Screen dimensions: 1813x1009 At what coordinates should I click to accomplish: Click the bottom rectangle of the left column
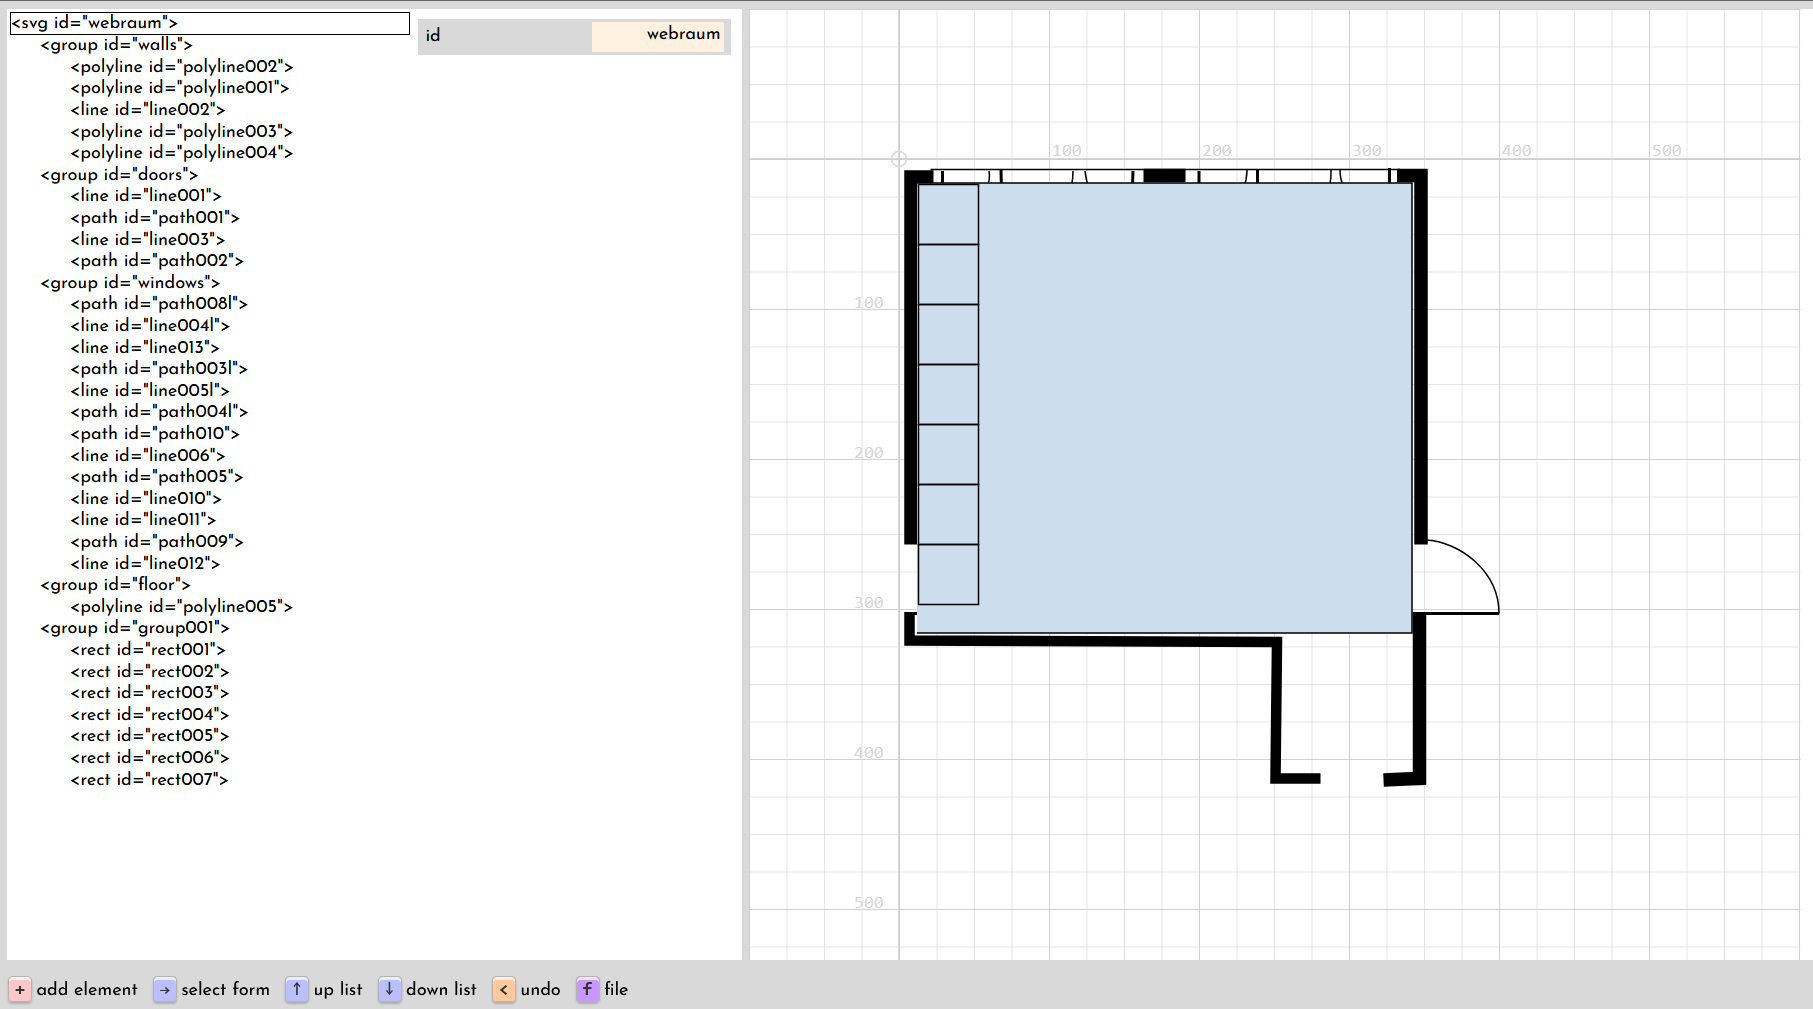tap(948, 574)
